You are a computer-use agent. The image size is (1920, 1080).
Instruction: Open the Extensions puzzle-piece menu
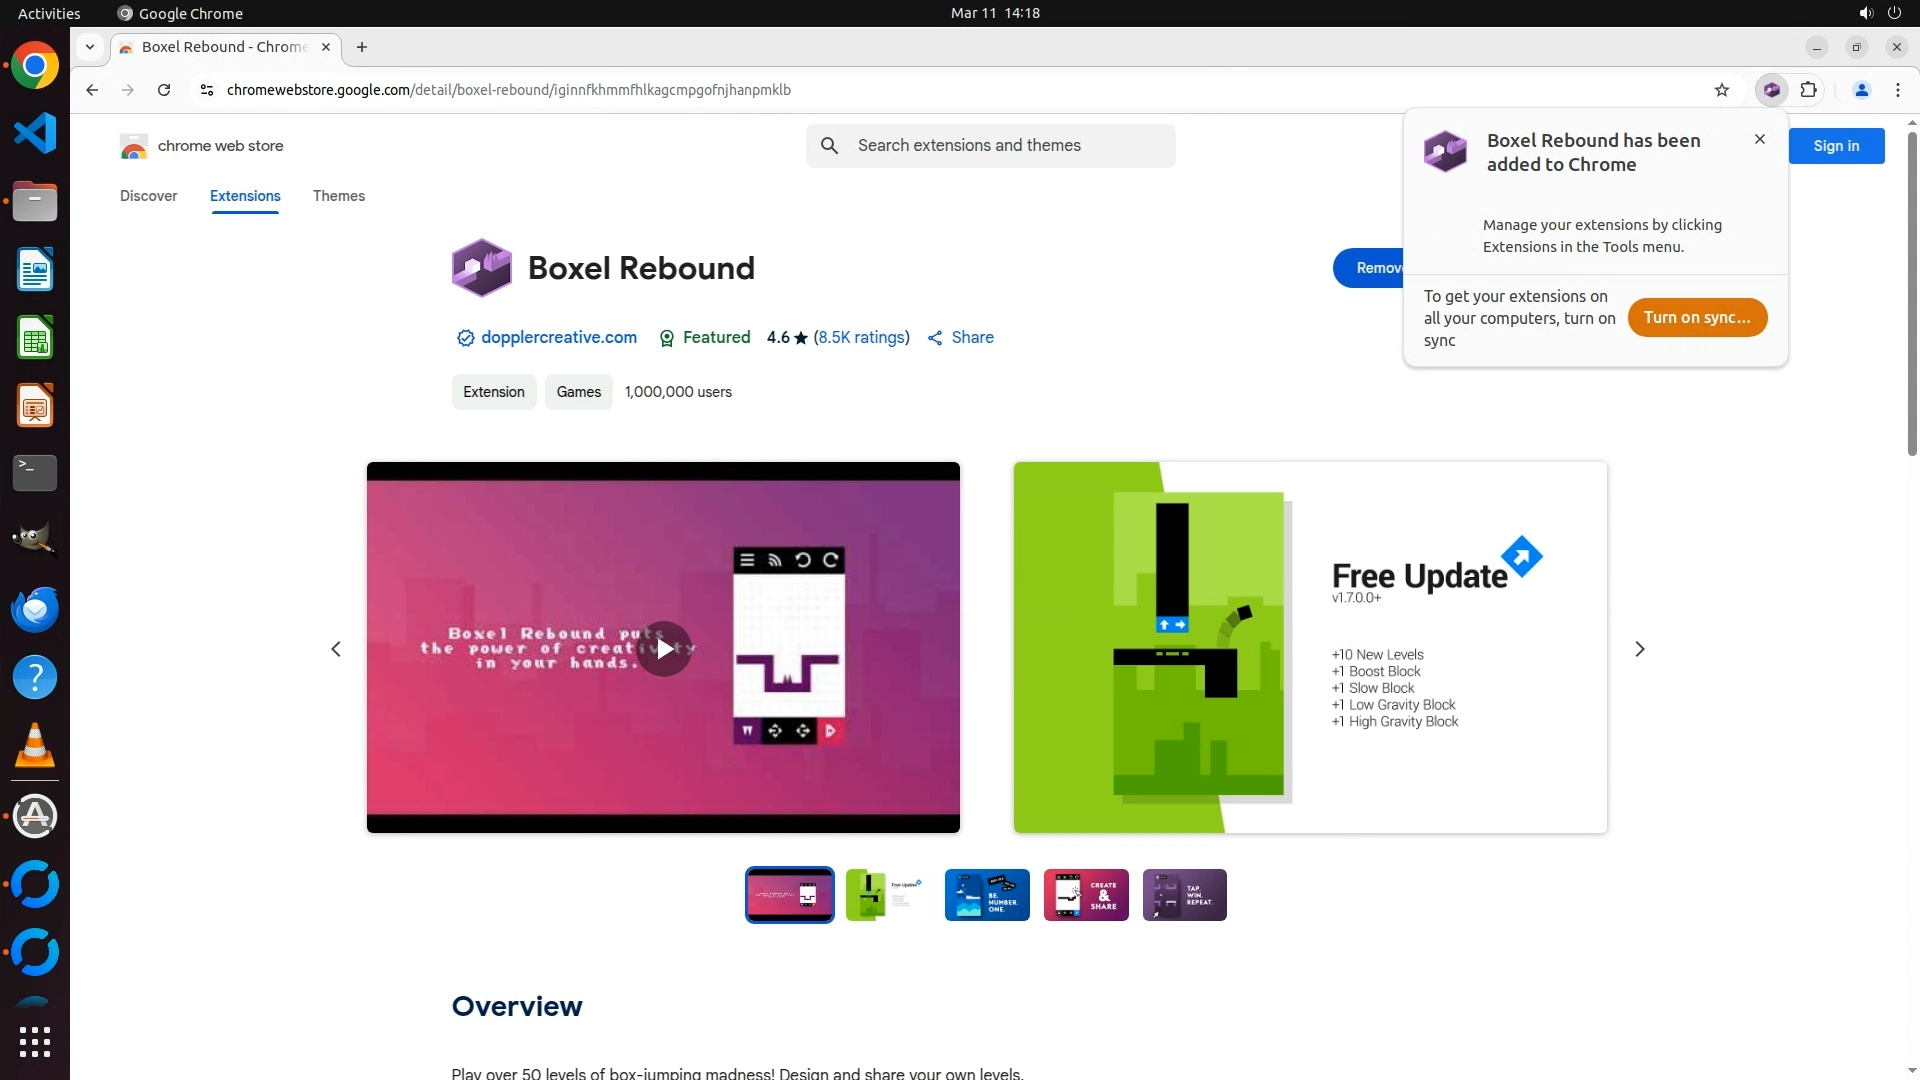1808,90
